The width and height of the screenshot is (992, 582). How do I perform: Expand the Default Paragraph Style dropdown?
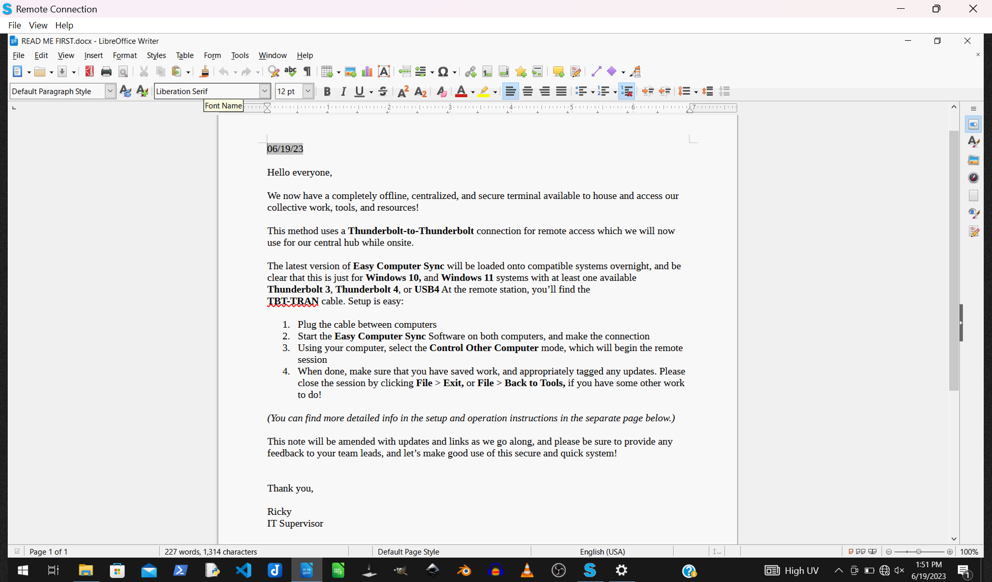[110, 92]
